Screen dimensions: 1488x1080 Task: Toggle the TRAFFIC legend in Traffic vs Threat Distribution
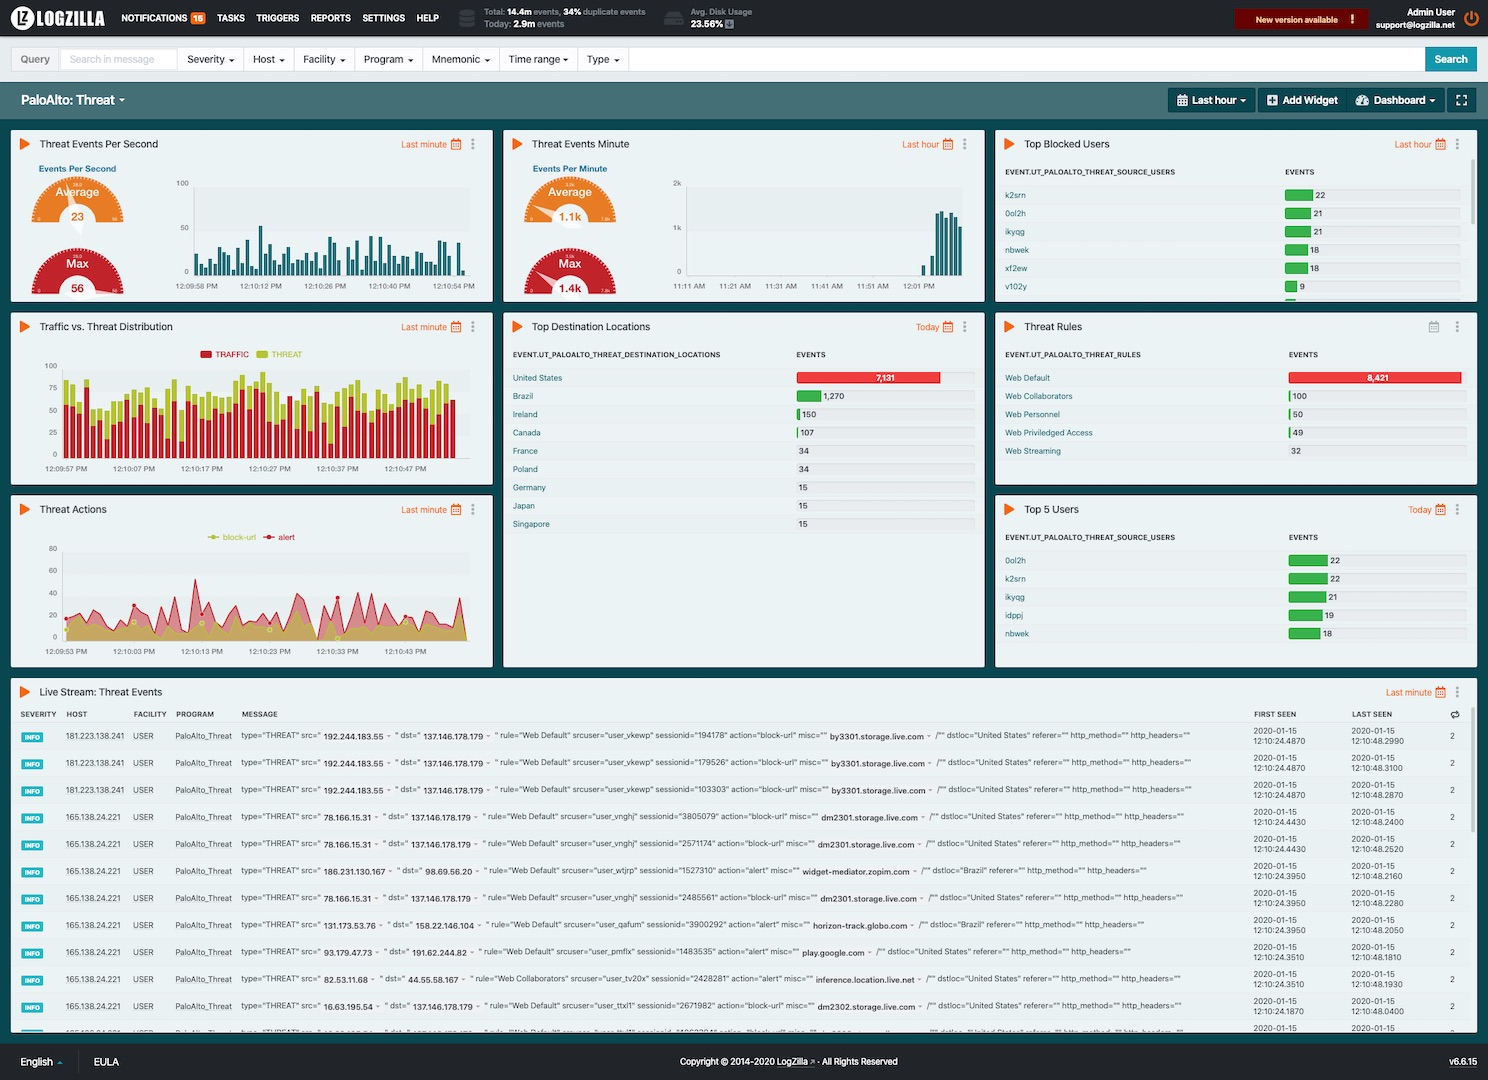[225, 354]
